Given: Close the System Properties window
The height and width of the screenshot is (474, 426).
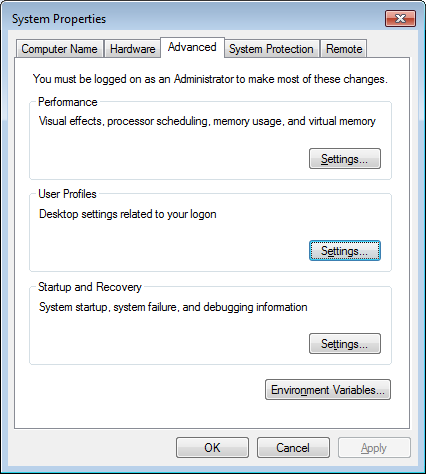Looking at the screenshot, I should coord(400,18).
